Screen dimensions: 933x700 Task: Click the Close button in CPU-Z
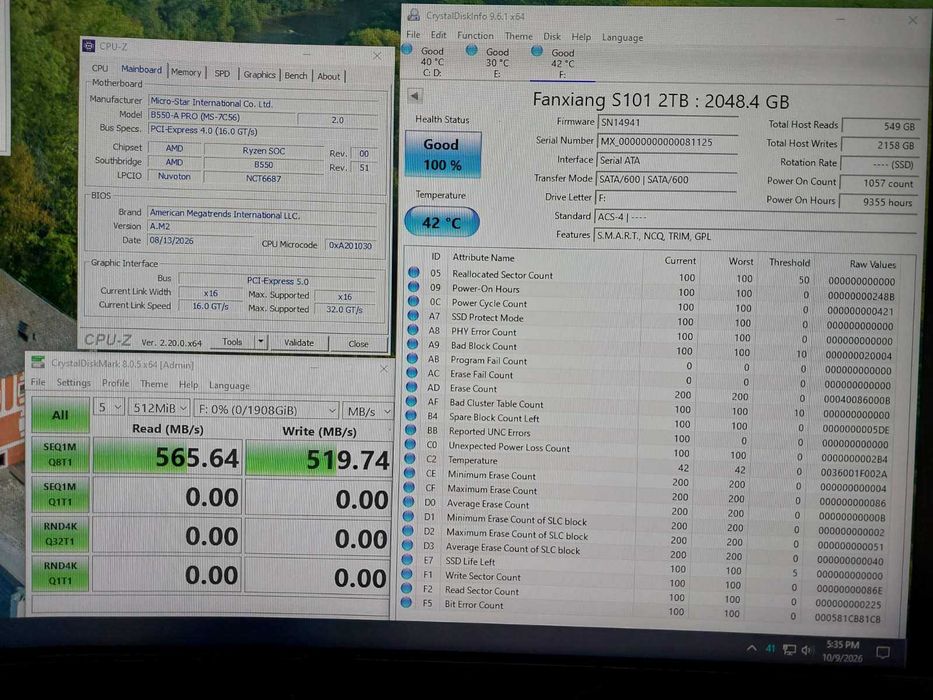[358, 343]
